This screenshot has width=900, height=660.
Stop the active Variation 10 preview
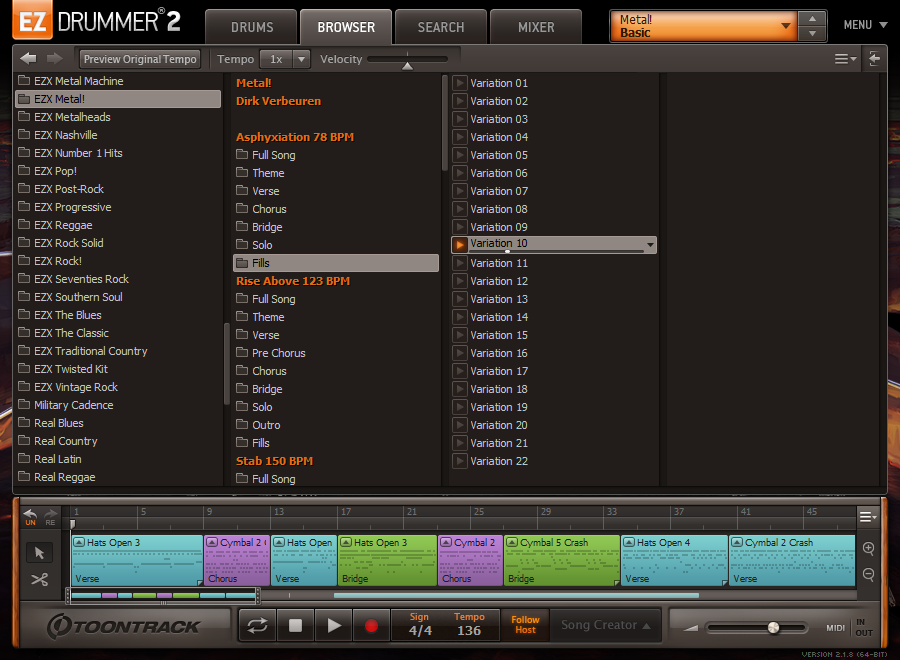[459, 244]
